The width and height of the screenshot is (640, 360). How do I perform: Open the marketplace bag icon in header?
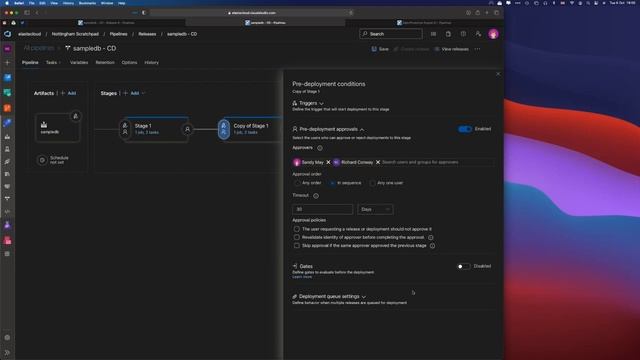[x=448, y=34]
